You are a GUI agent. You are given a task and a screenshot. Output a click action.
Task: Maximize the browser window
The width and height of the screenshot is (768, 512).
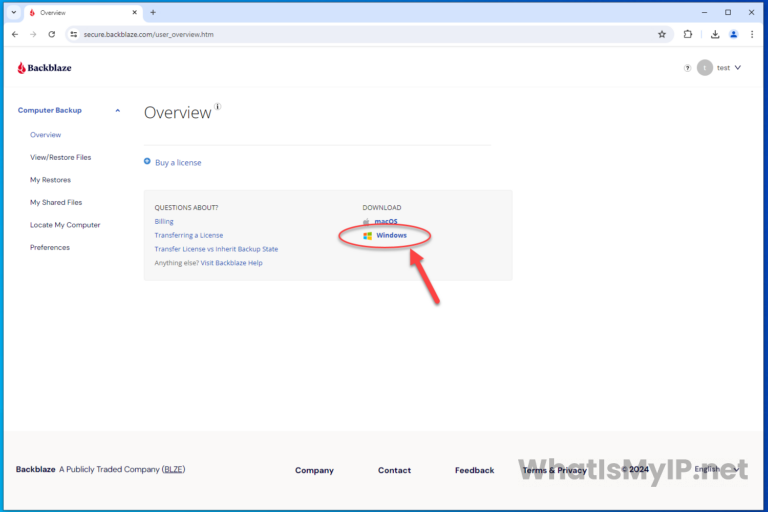(x=728, y=12)
